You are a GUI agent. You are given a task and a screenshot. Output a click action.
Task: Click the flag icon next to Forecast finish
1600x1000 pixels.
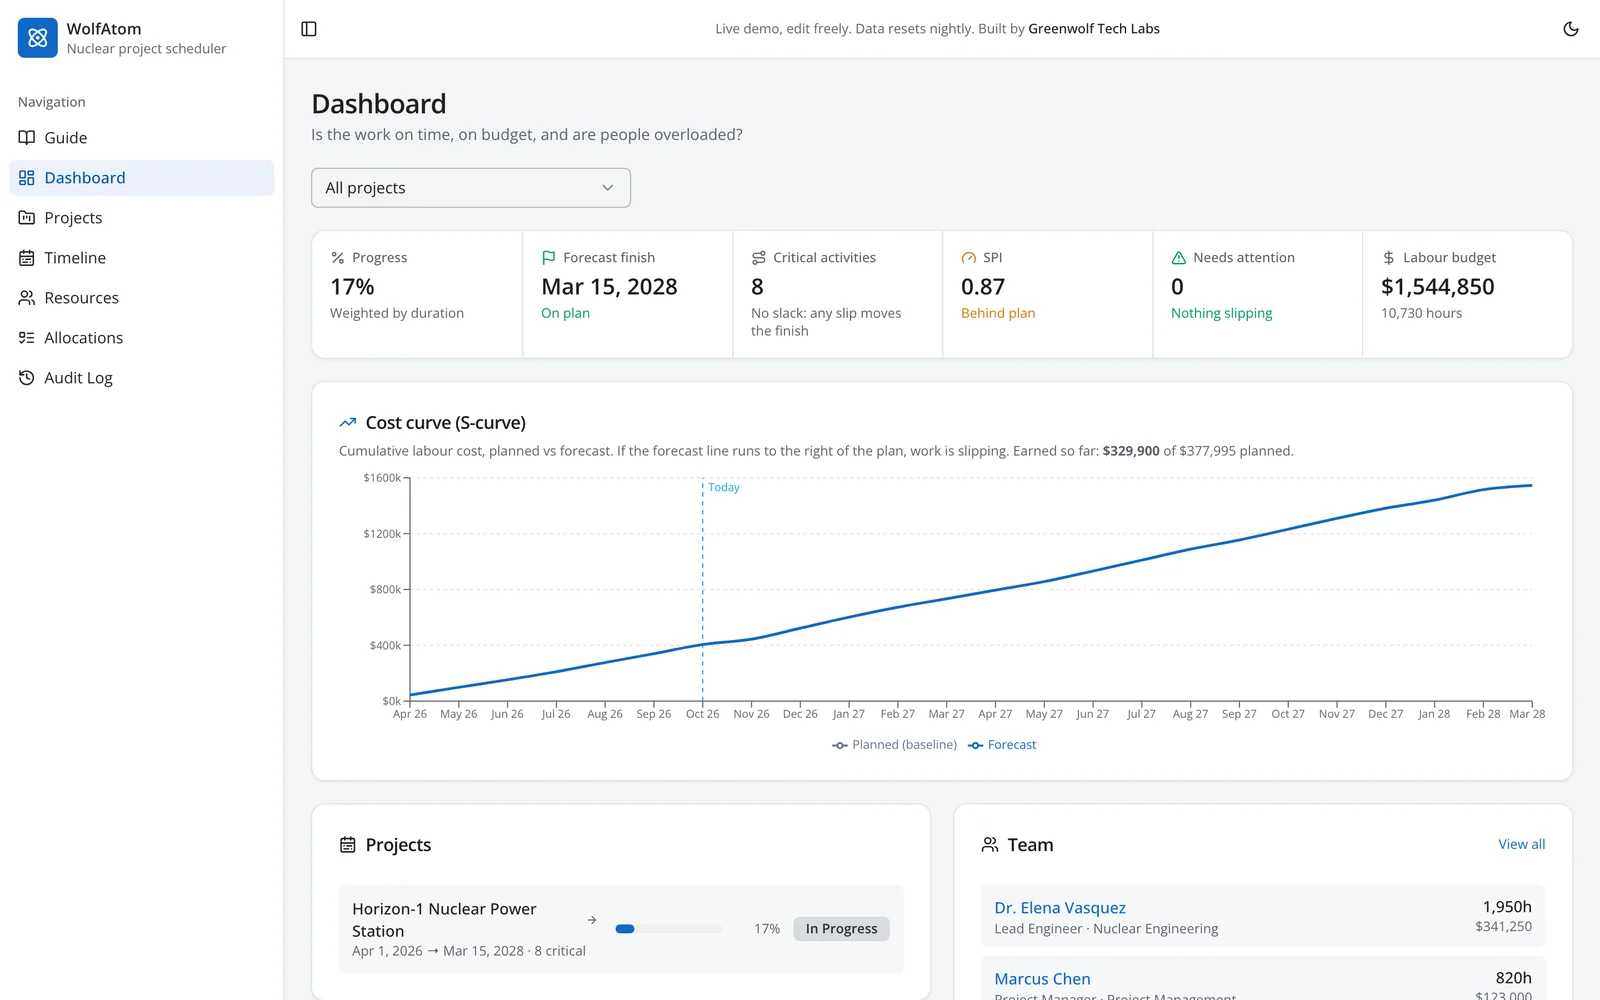point(548,258)
